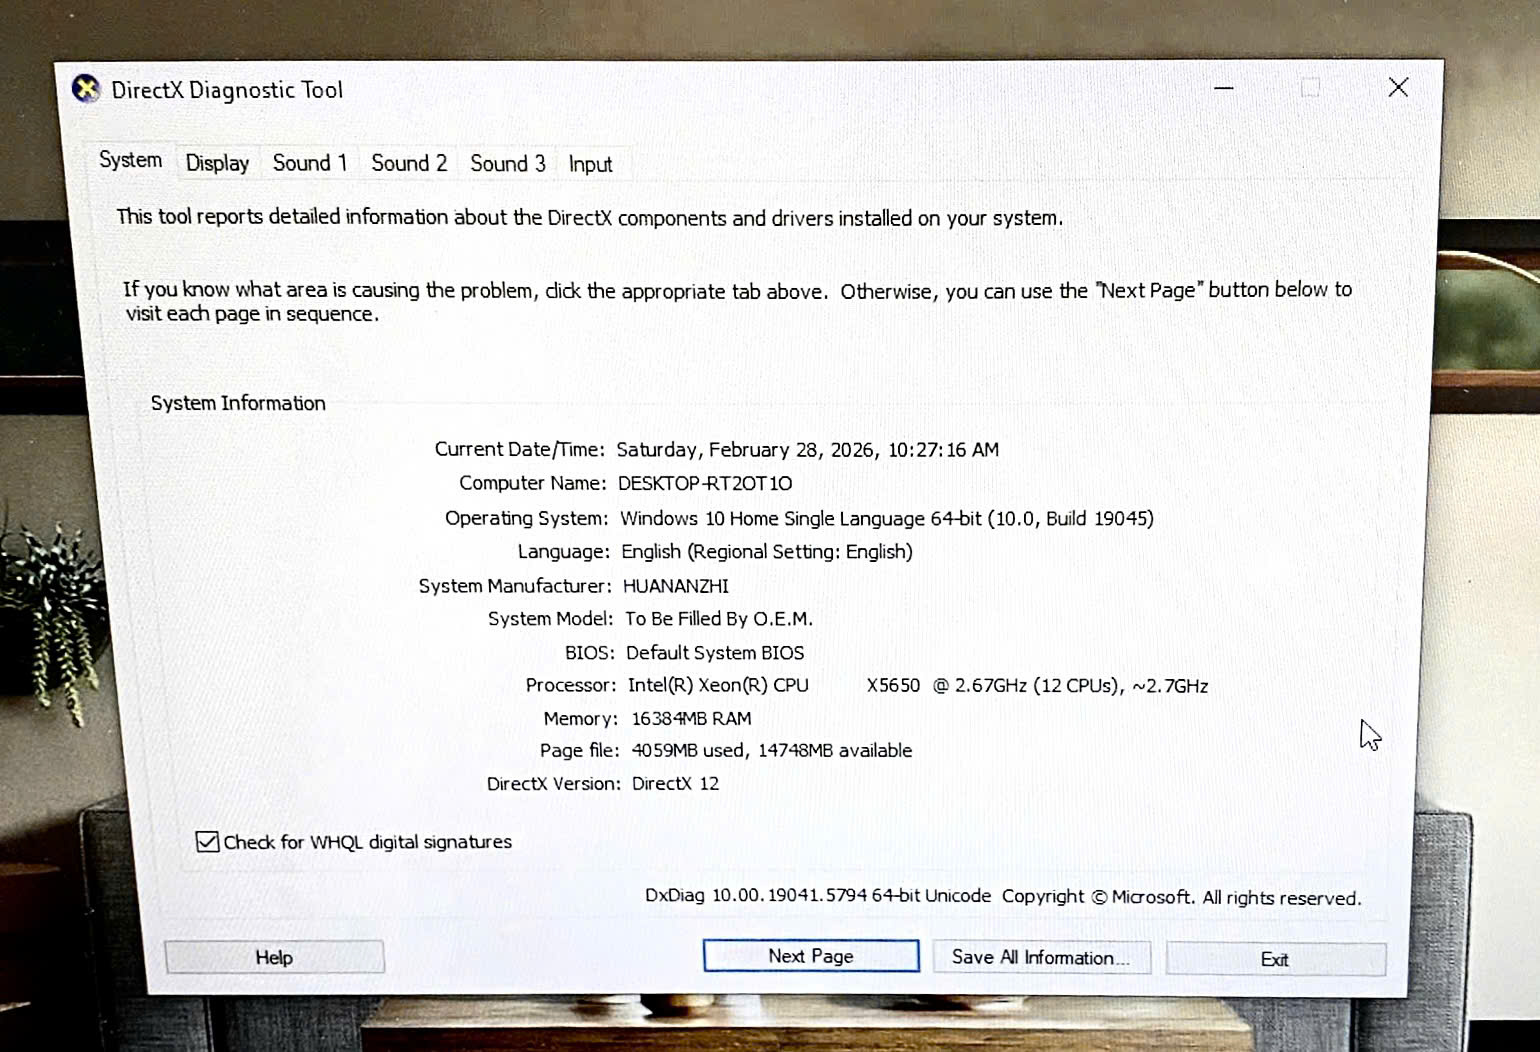Close the DirectX Diagnostic Tool window
Screen dimensions: 1540x1052
1398,87
